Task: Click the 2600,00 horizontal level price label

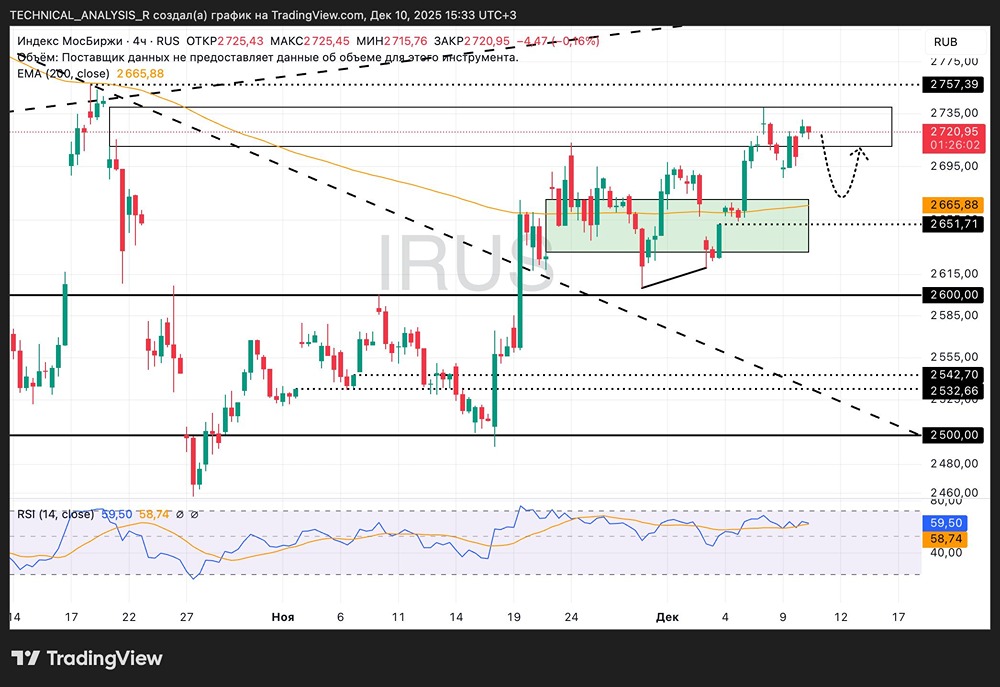Action: pyautogui.click(x=953, y=295)
